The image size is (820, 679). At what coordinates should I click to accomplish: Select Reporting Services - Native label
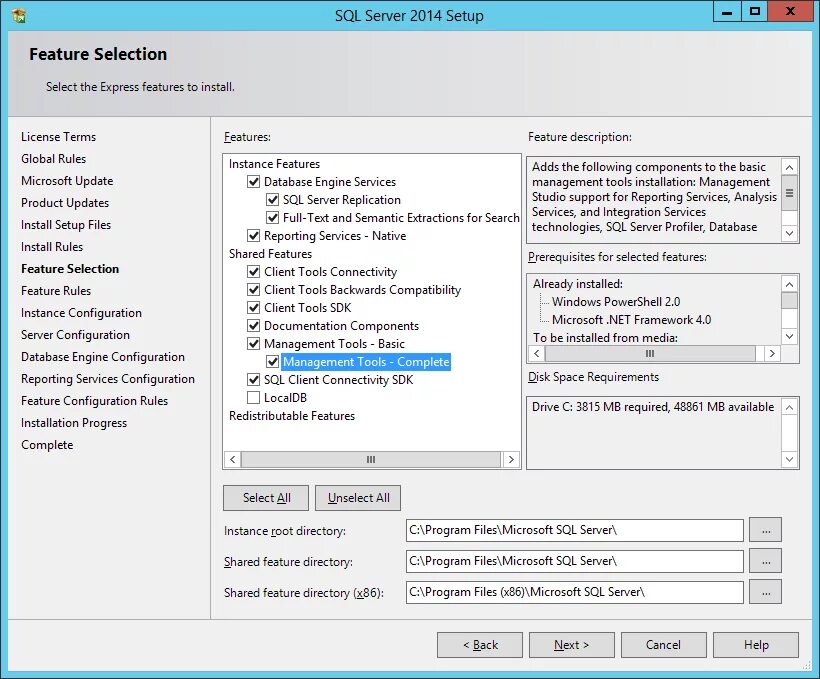coord(335,236)
